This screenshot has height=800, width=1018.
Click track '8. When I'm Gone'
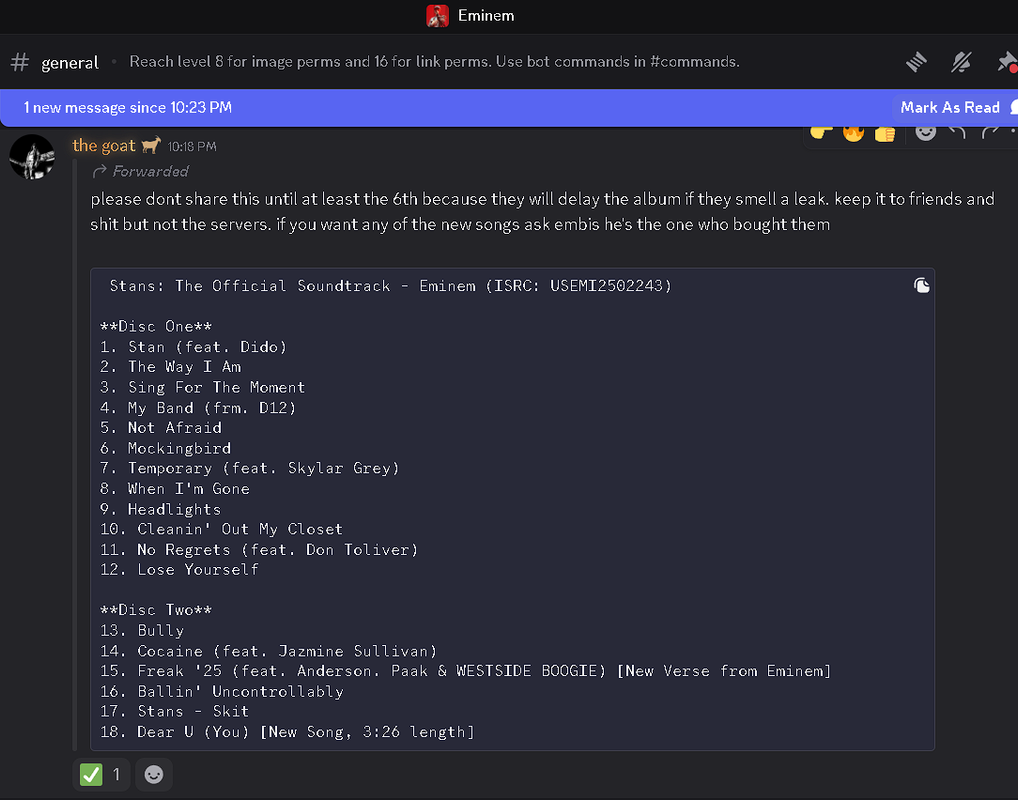175,488
